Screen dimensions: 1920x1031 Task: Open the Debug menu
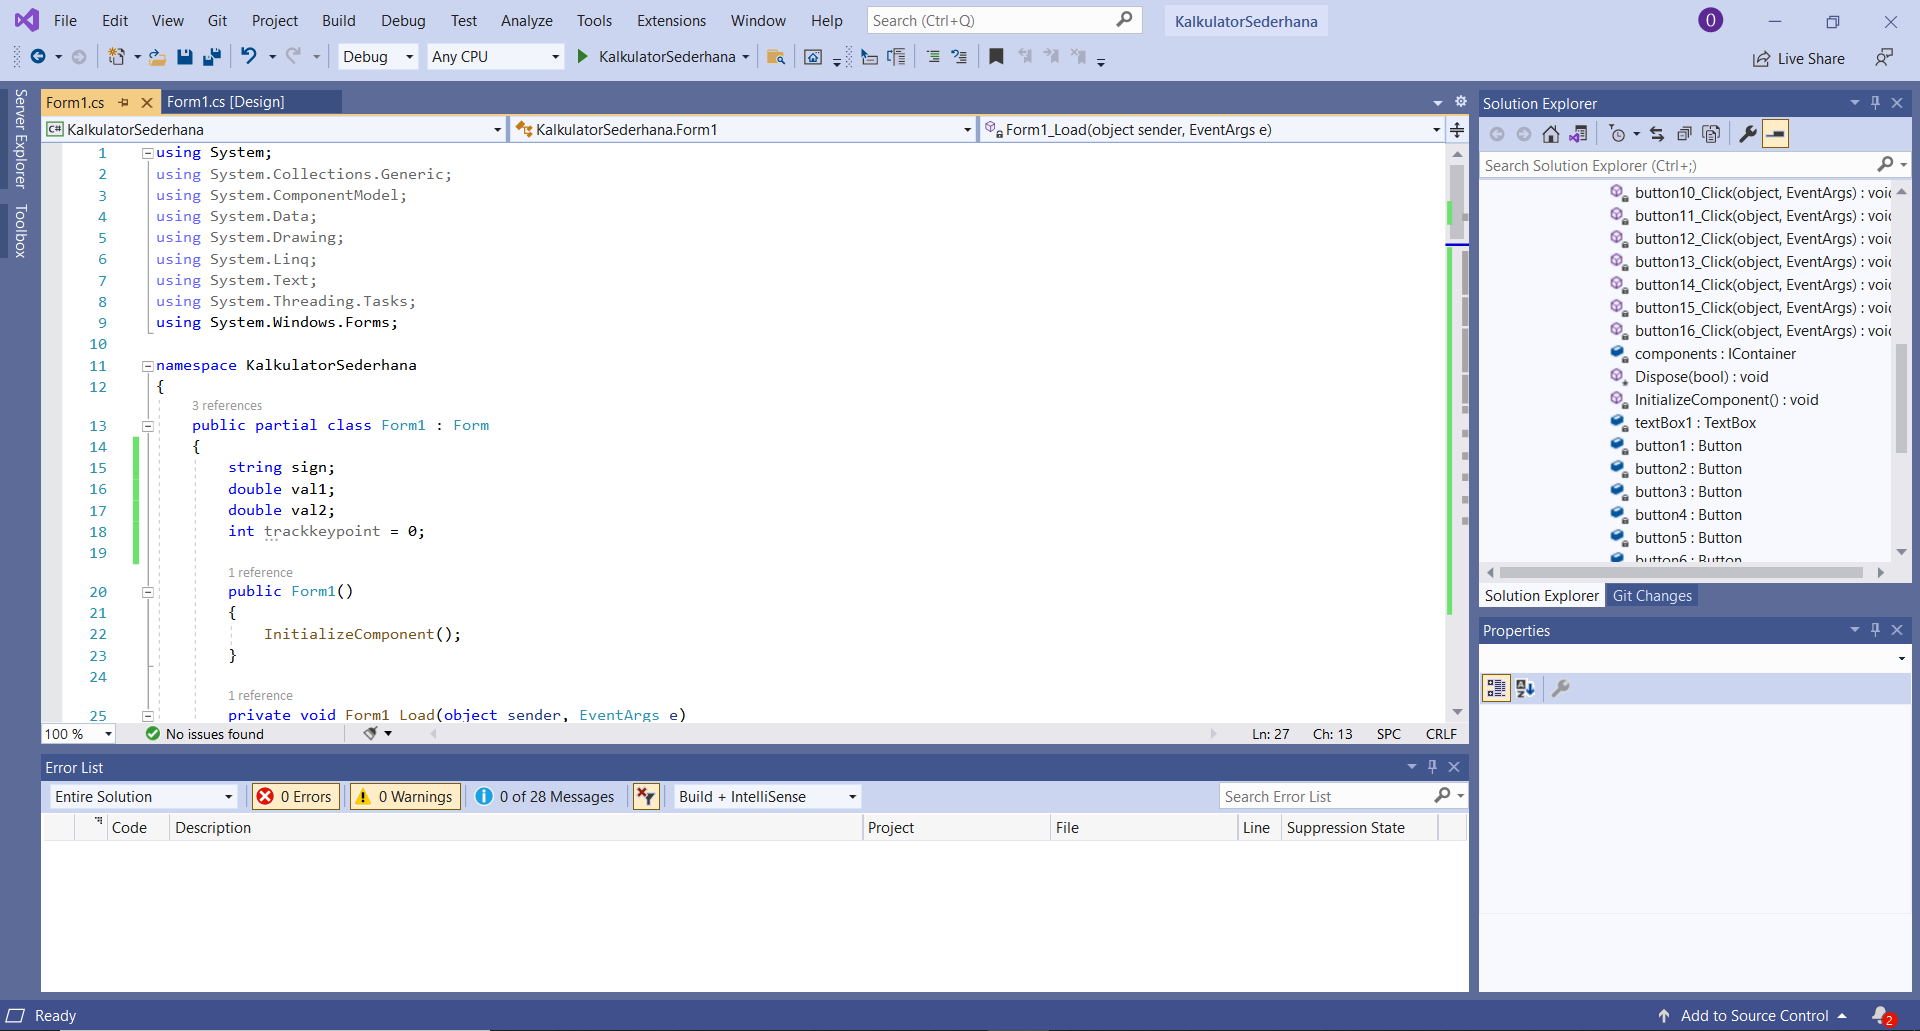(403, 20)
